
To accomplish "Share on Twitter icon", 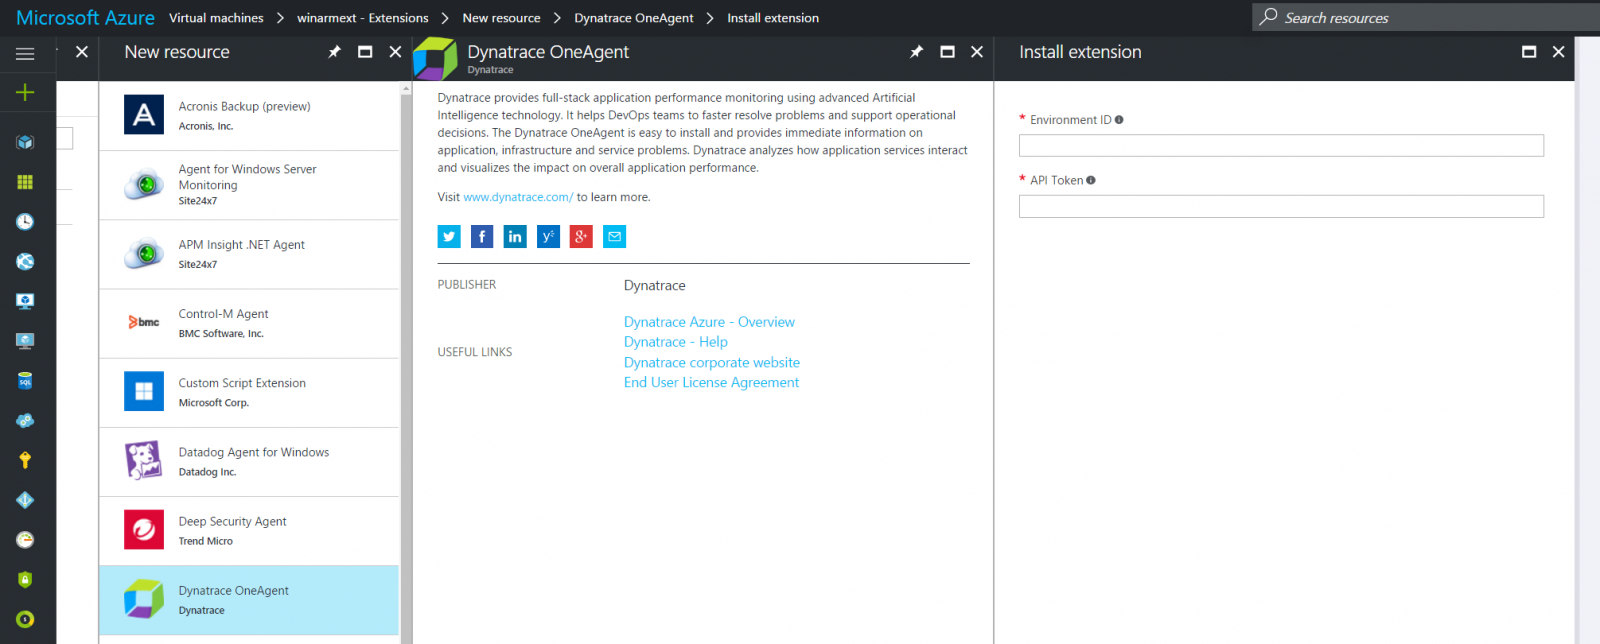I will (449, 236).
